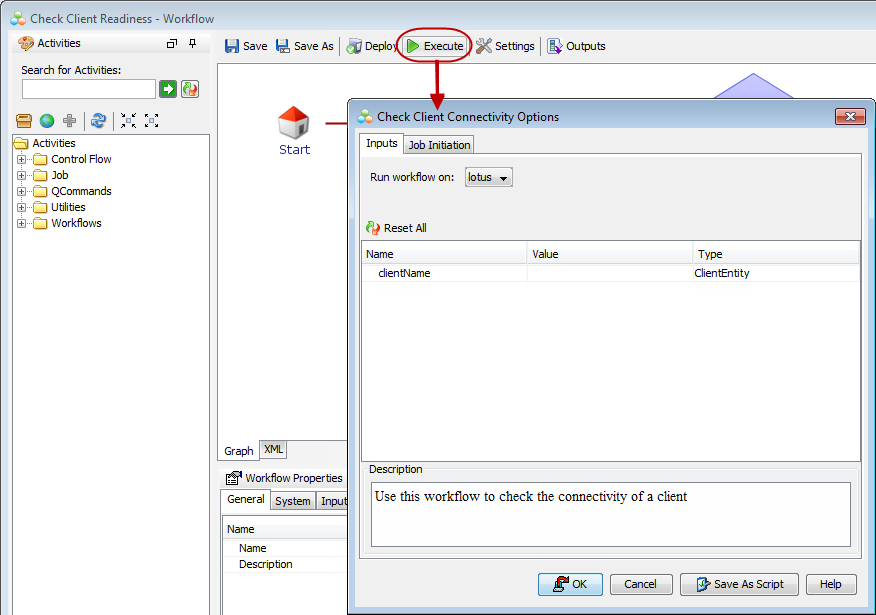The image size is (876, 615).
Task: Expand the Utilities folder
Action: tap(22, 207)
